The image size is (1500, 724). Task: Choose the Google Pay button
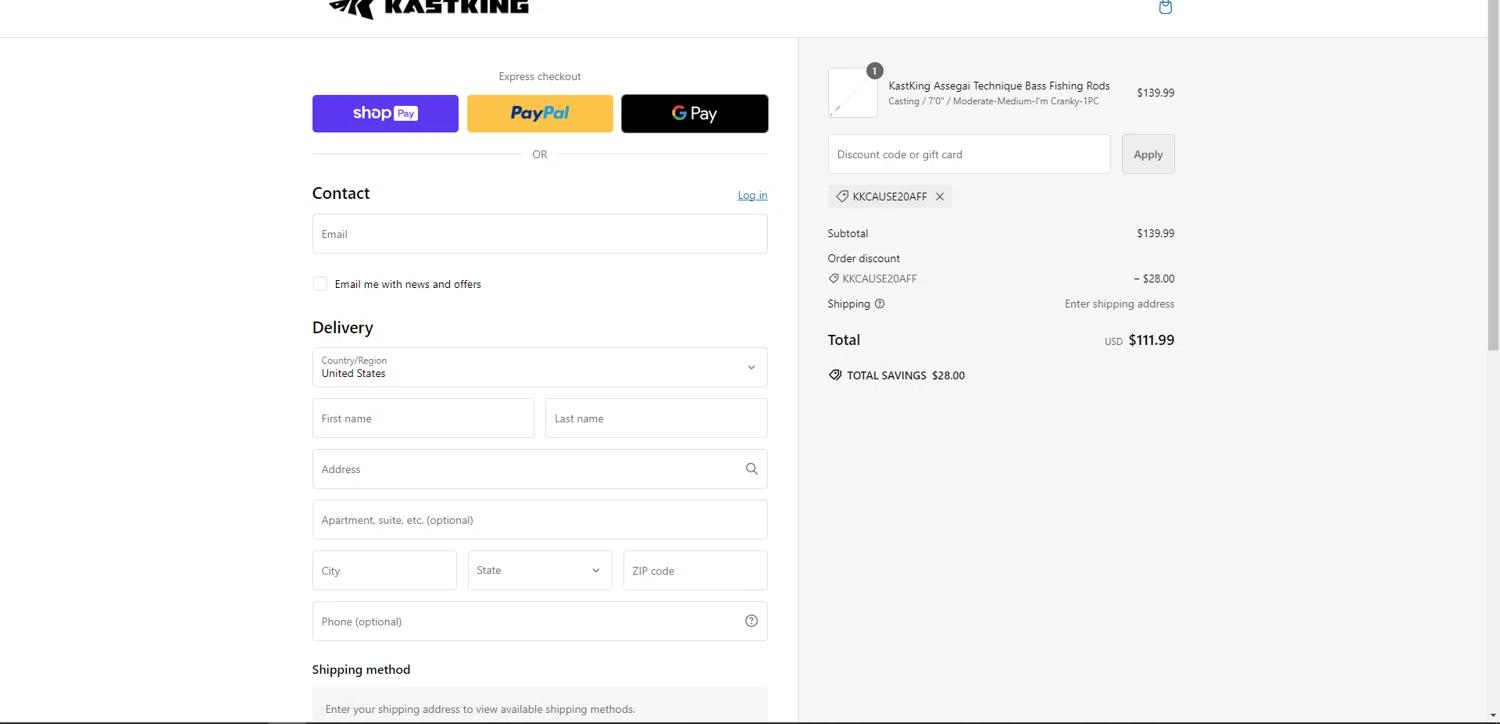point(695,114)
